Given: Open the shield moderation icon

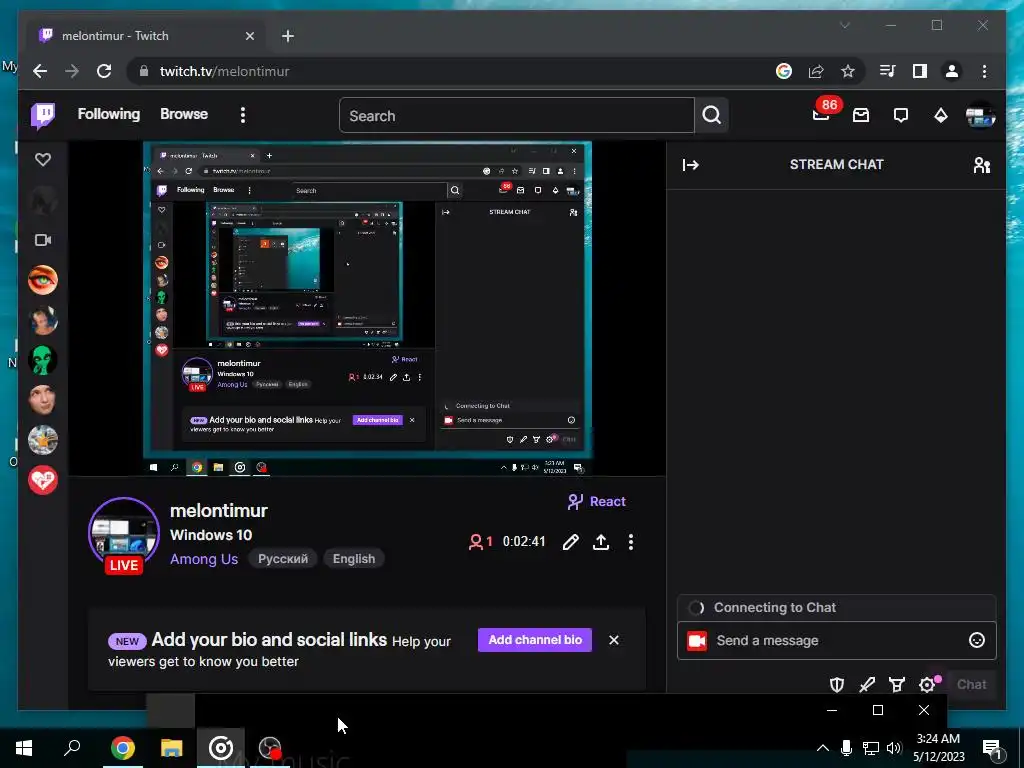Looking at the screenshot, I should coord(837,684).
